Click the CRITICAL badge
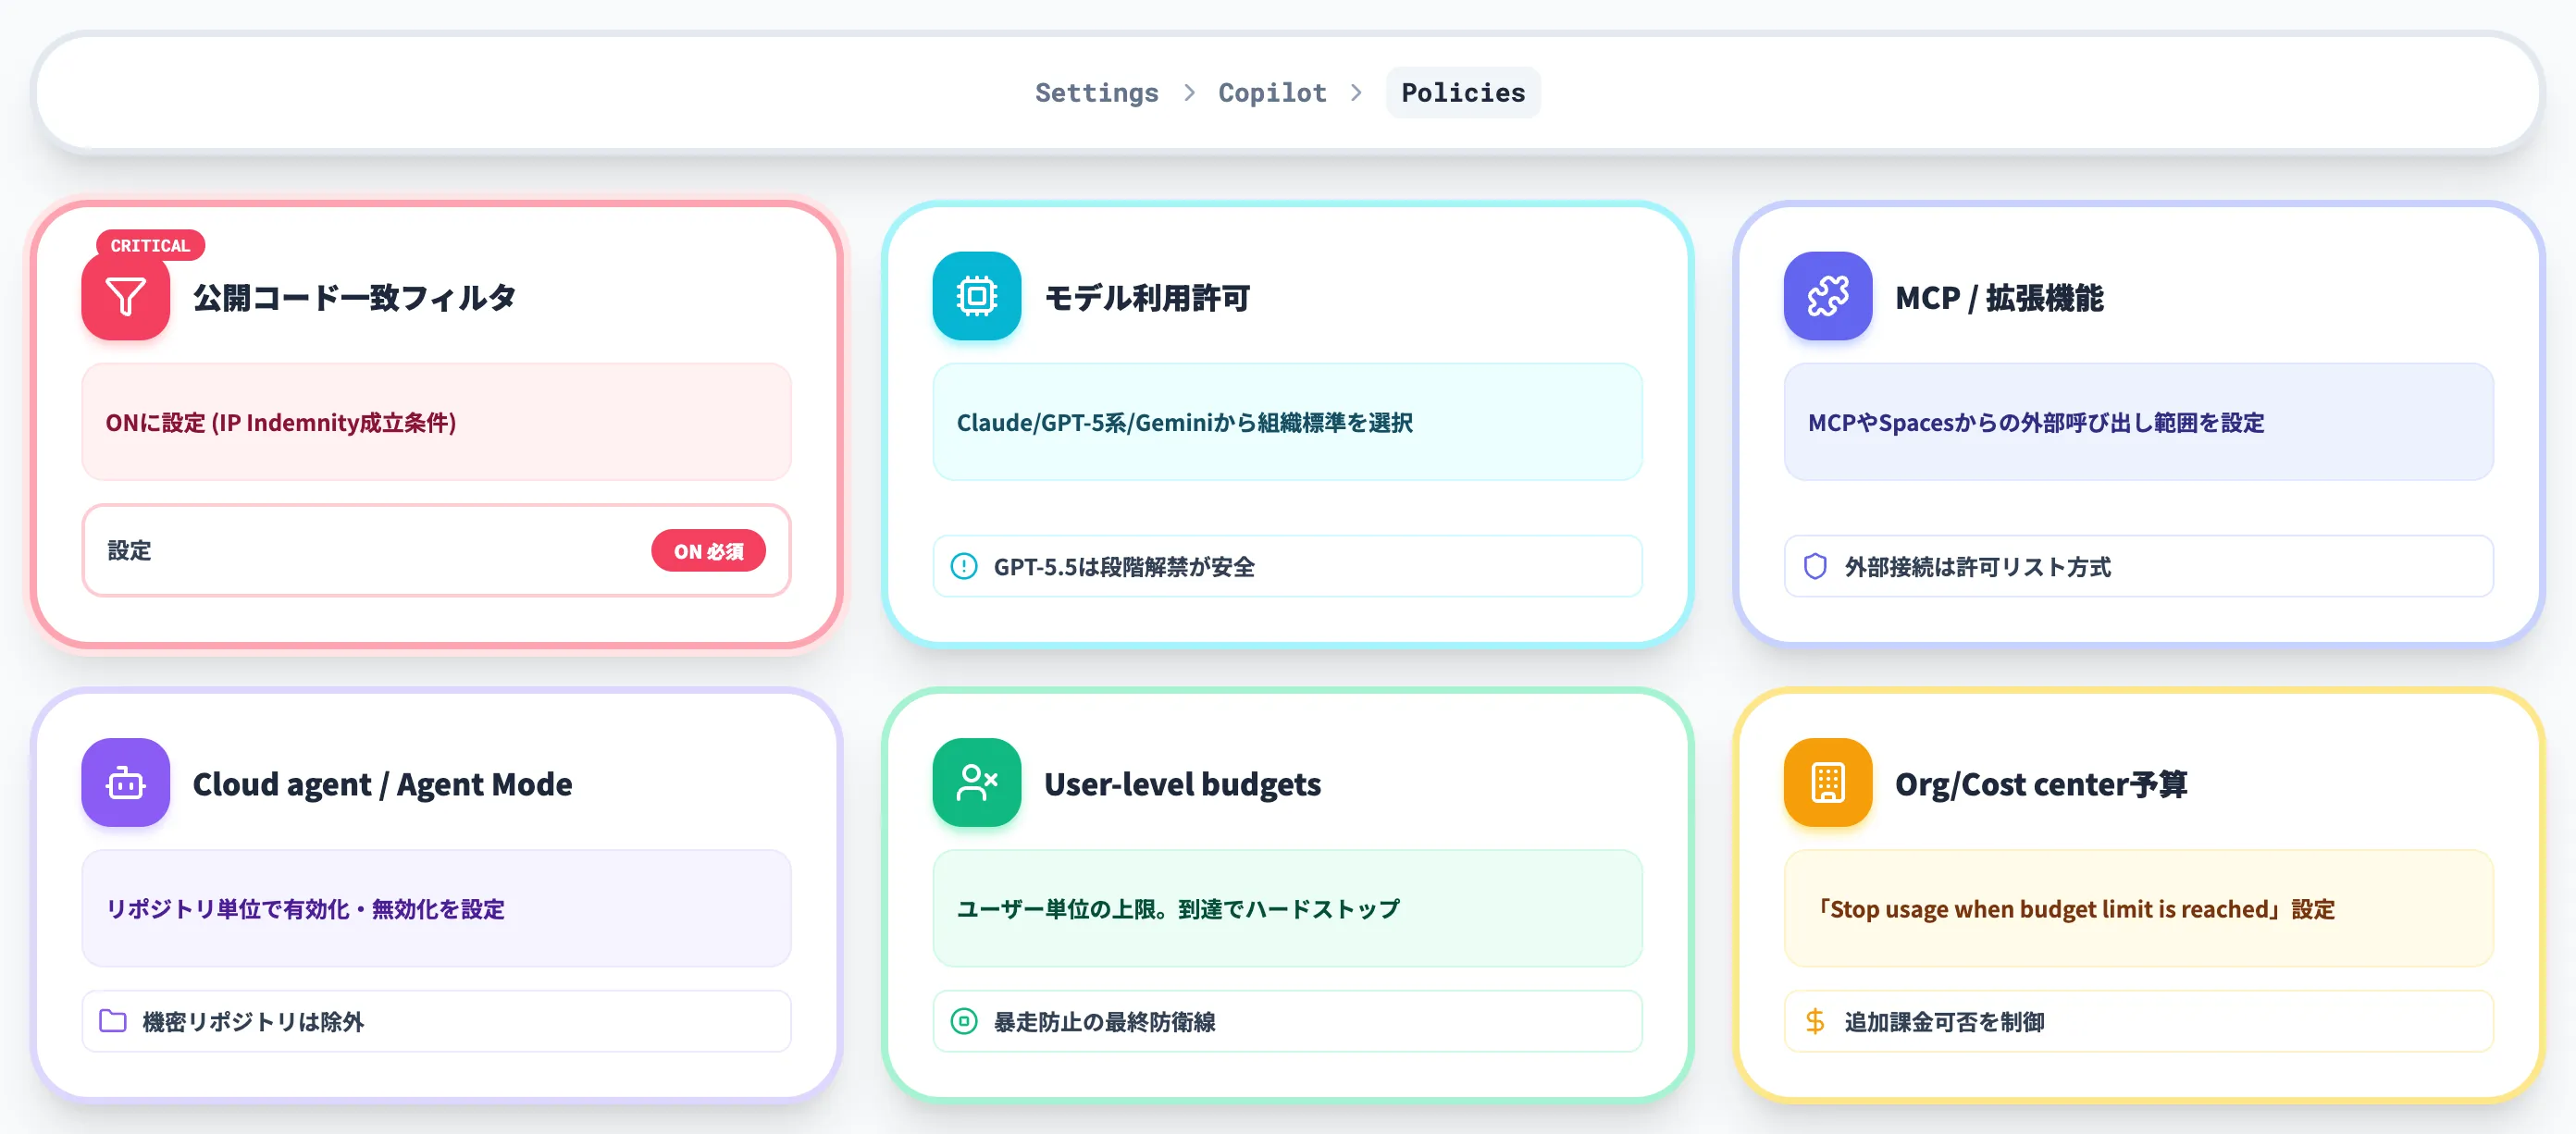 tap(150, 245)
